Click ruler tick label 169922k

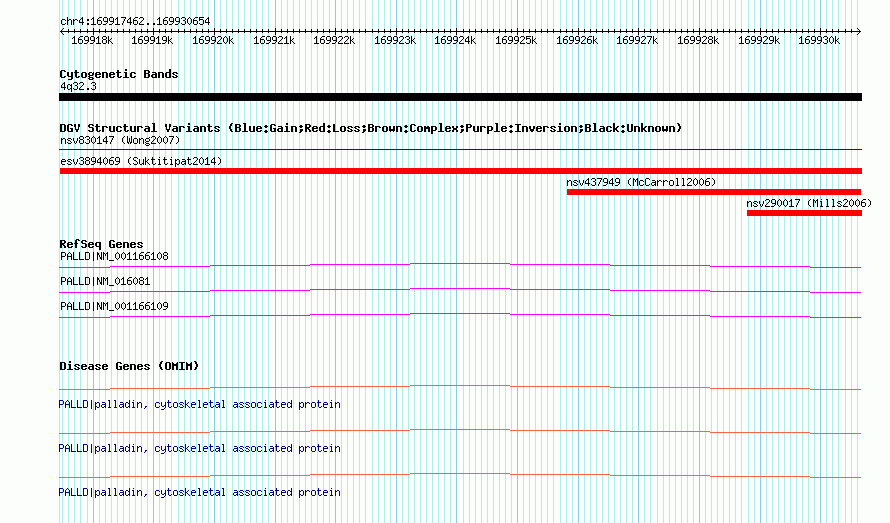tap(334, 40)
